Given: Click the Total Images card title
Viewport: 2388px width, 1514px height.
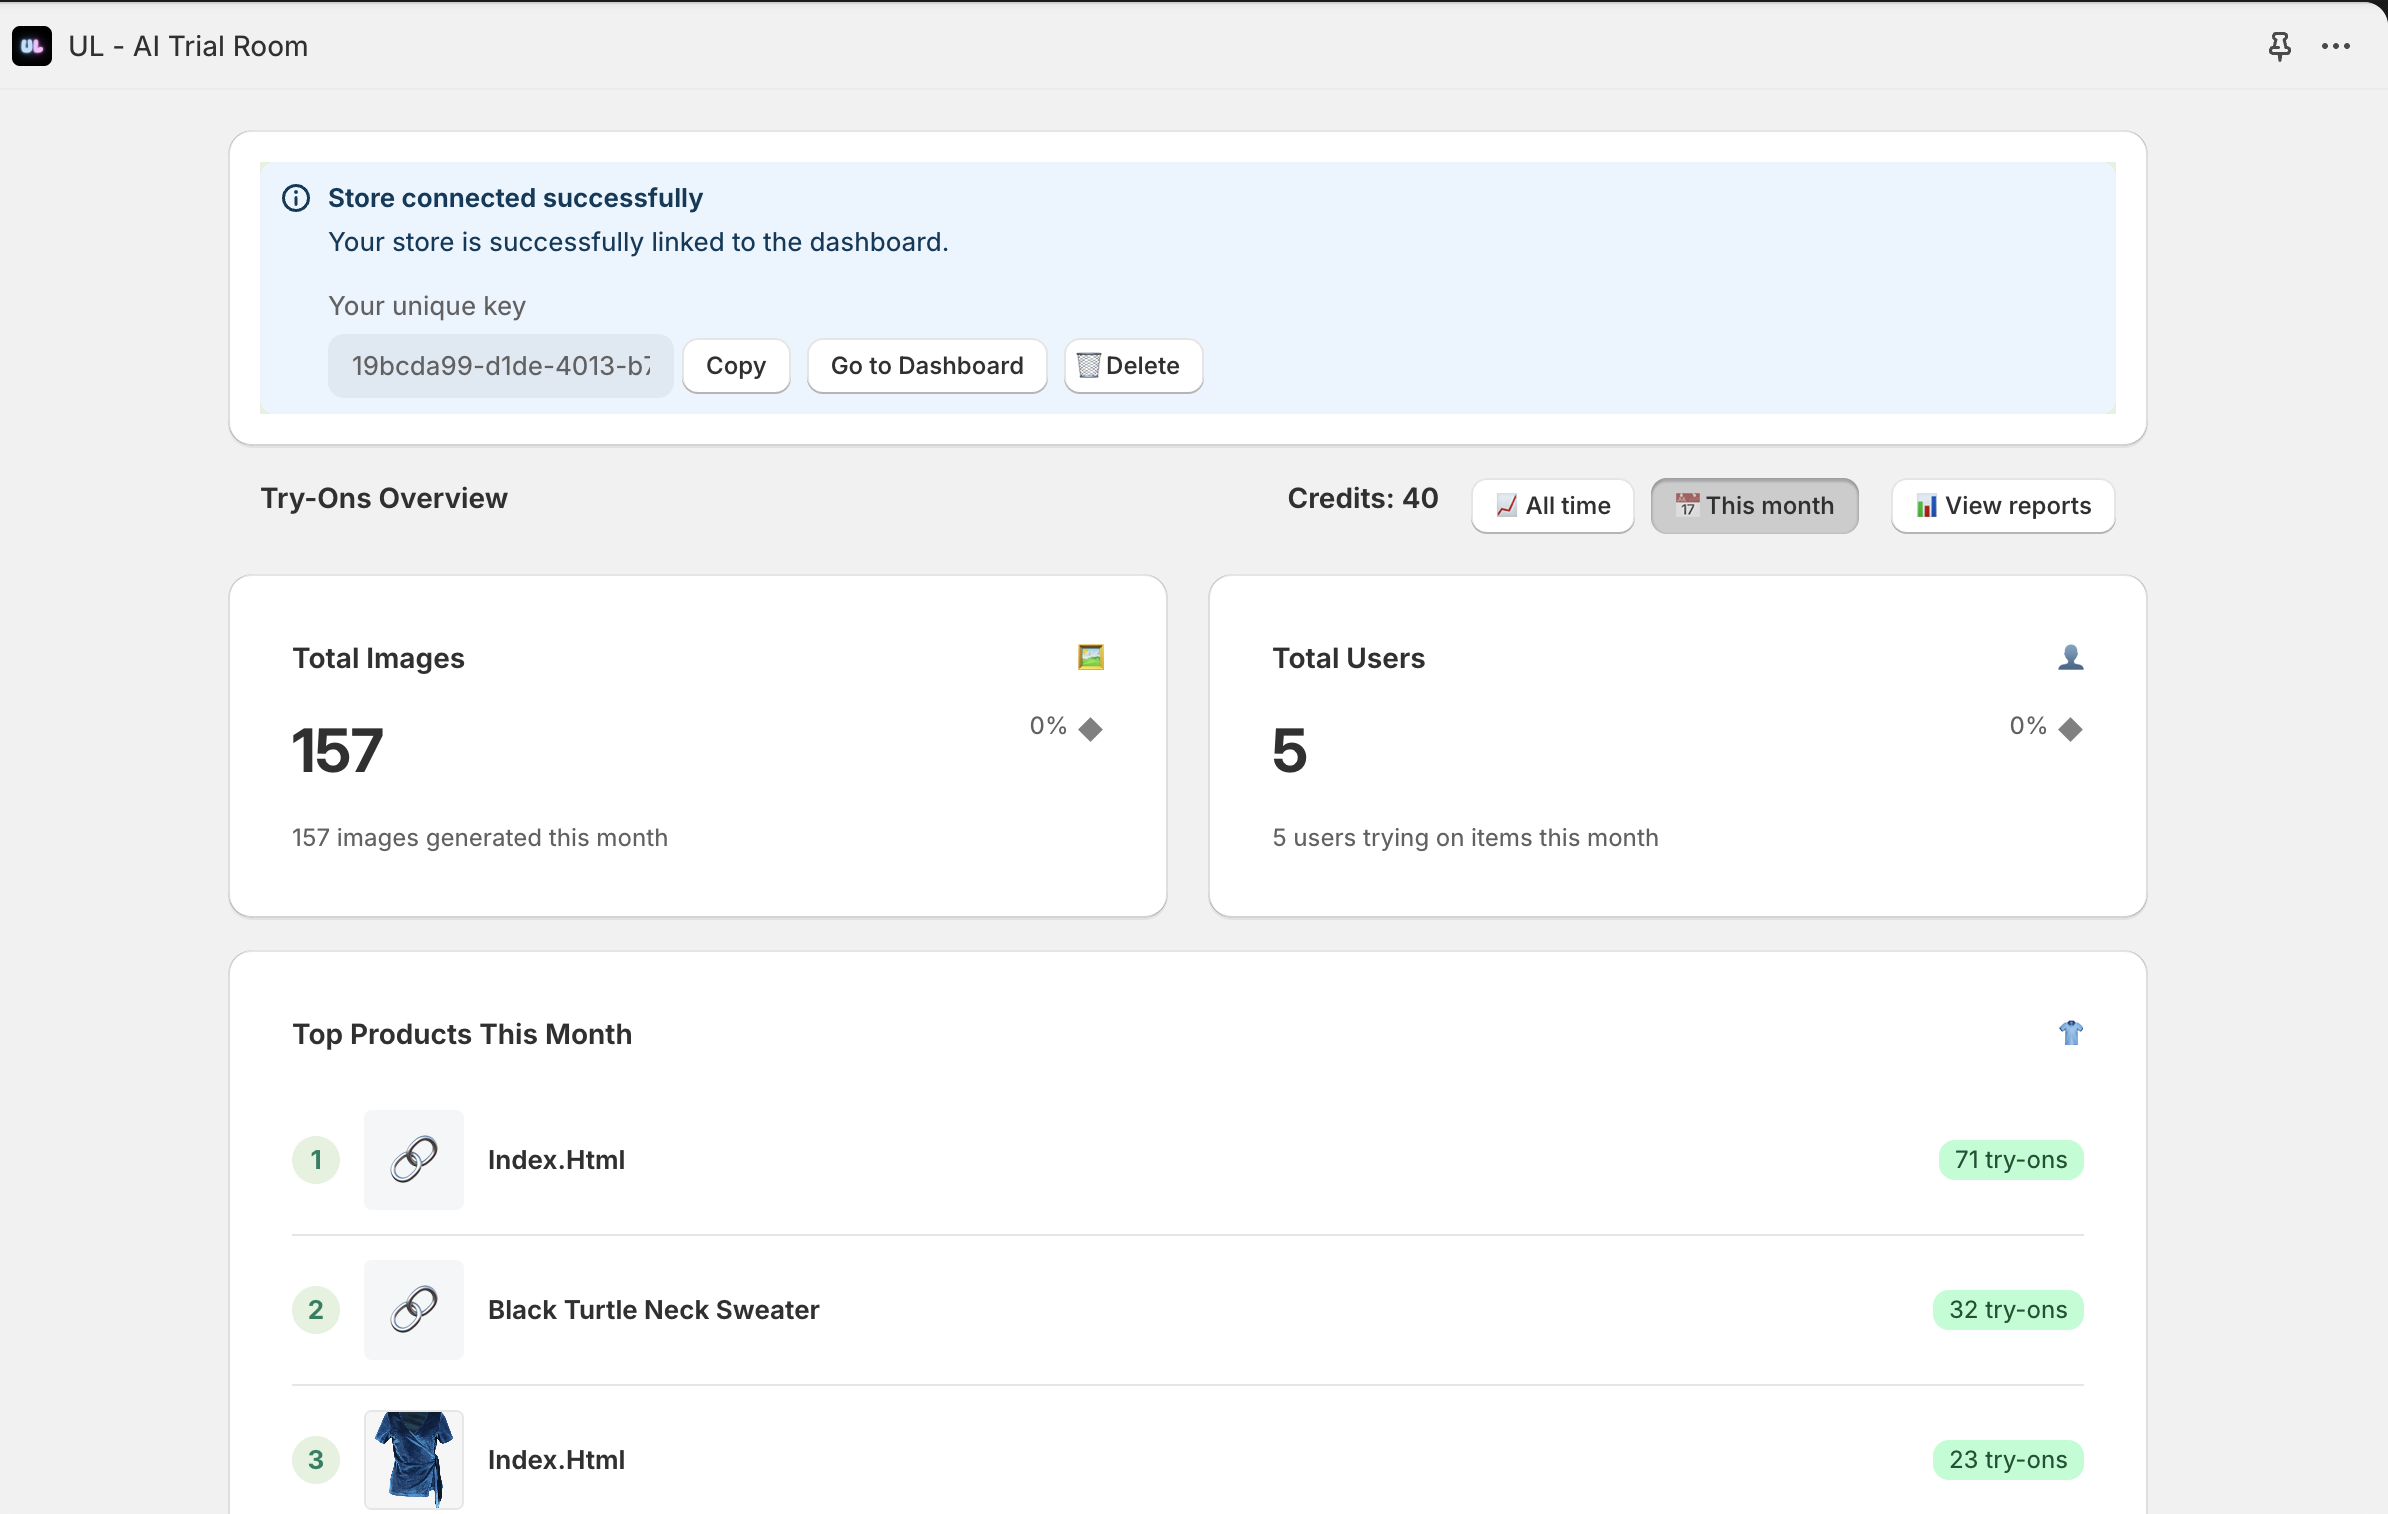Looking at the screenshot, I should coord(378,658).
